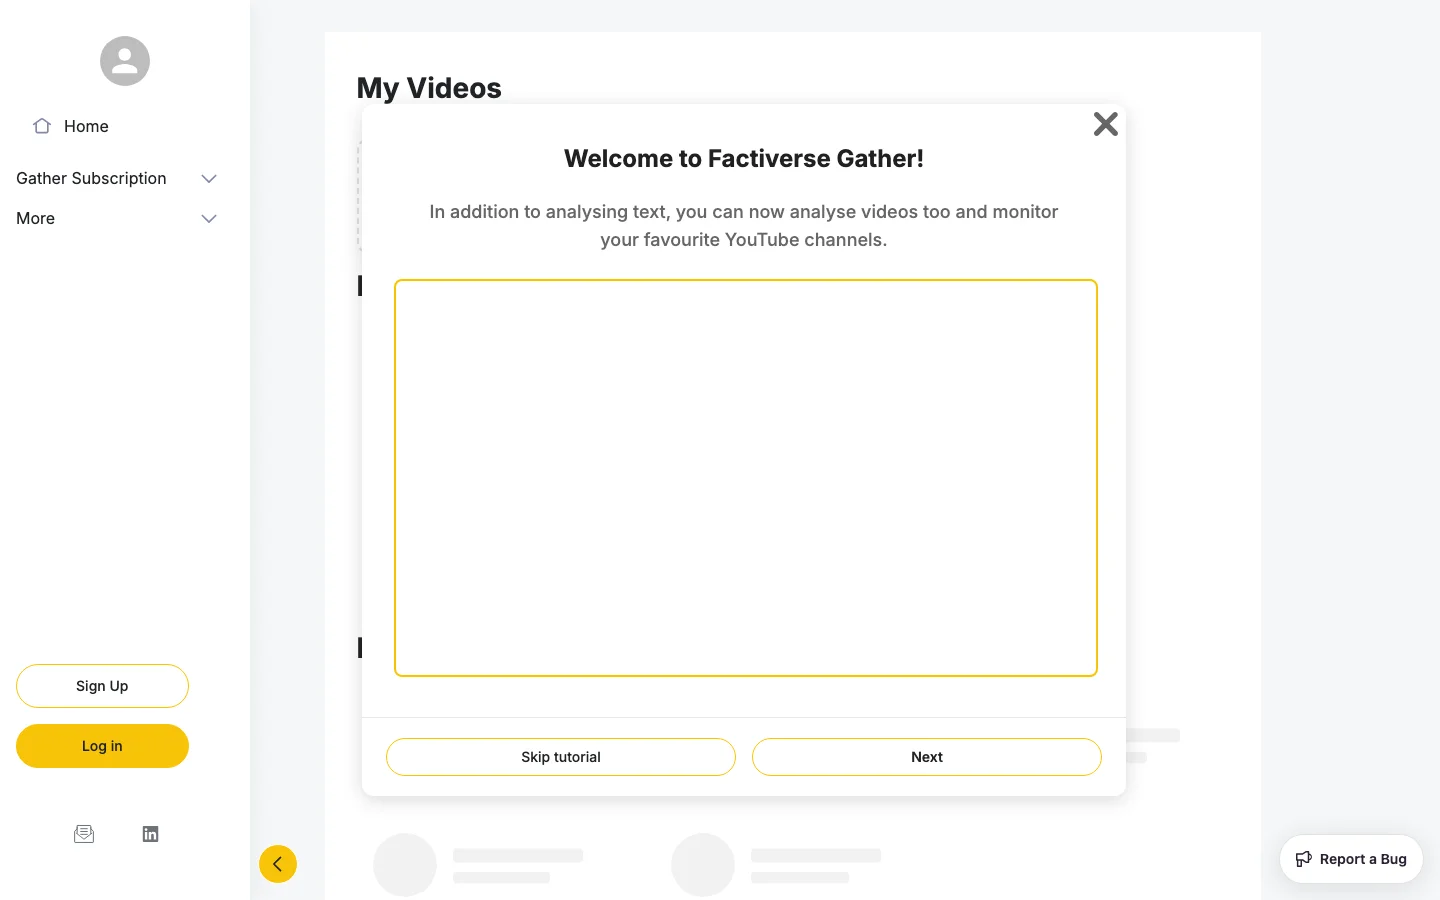Click the user avatar icon

click(x=125, y=61)
